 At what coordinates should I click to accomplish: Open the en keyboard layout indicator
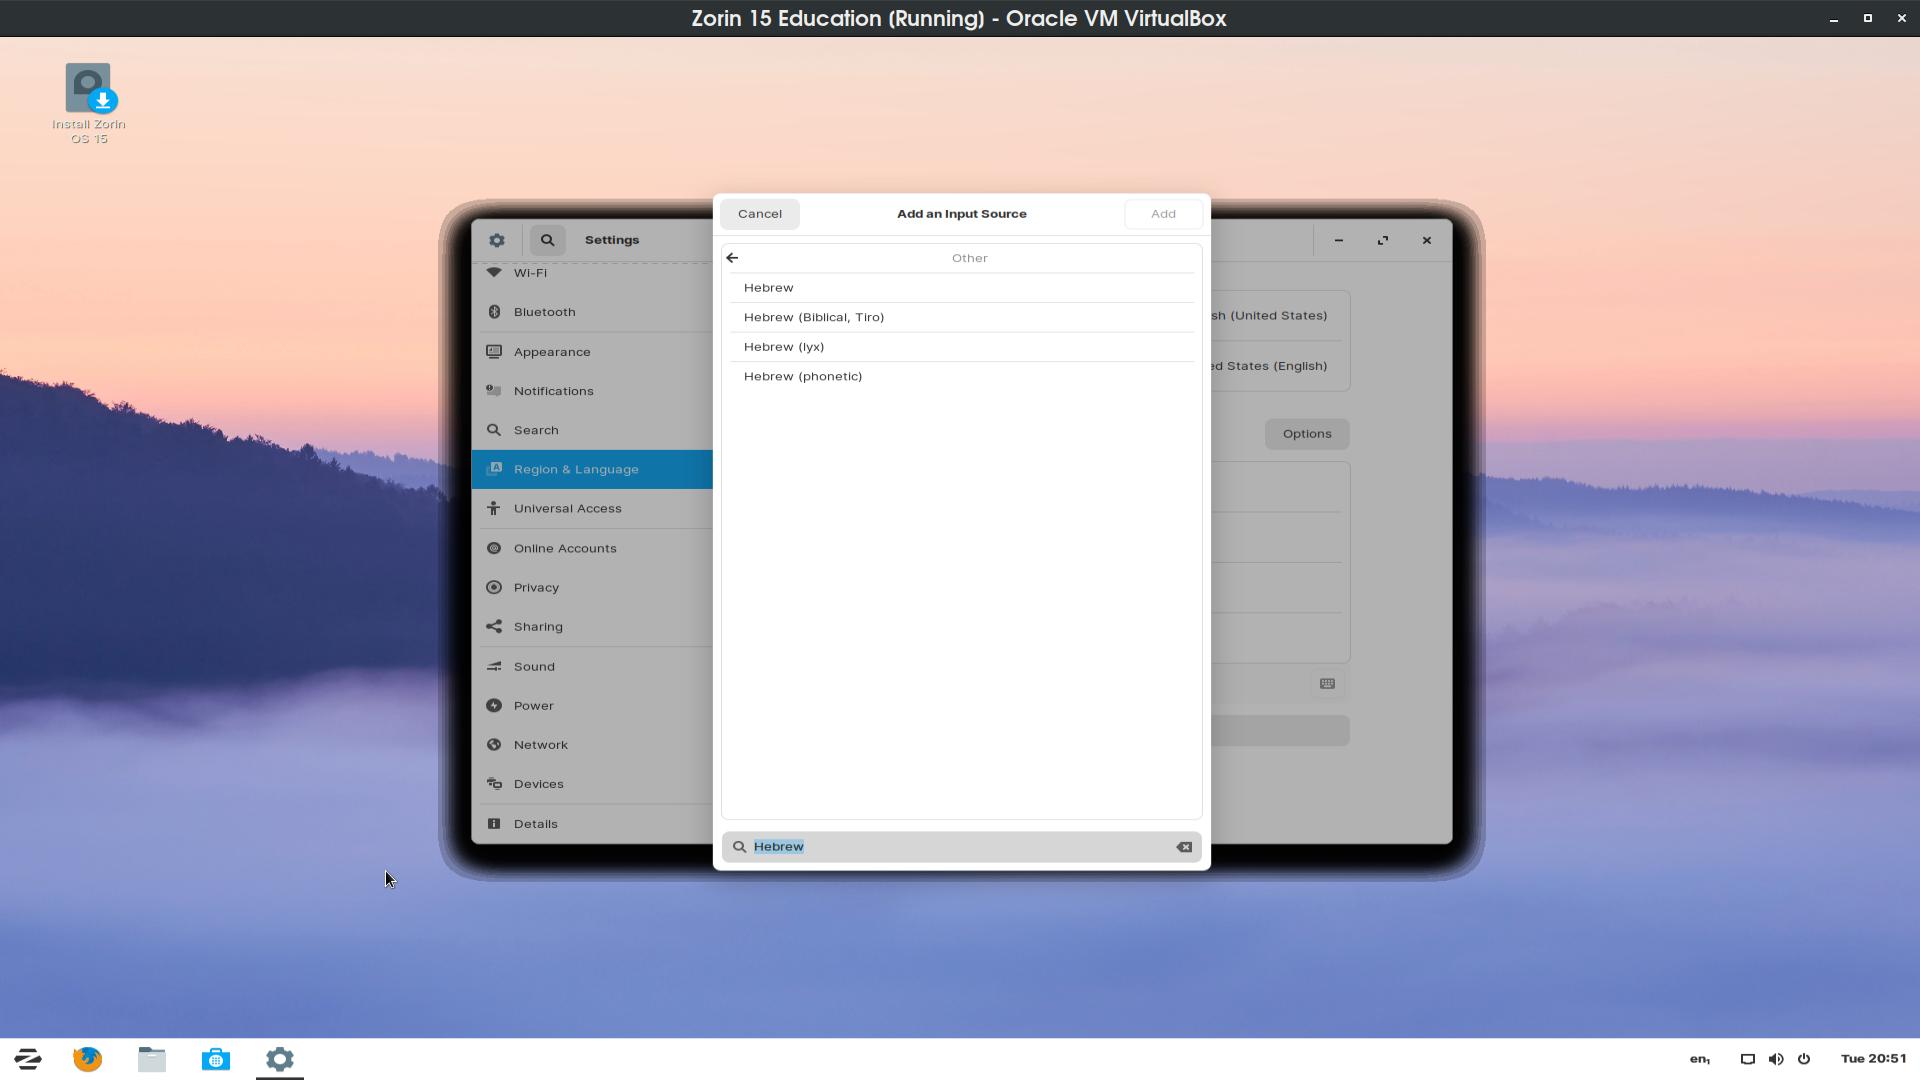pyautogui.click(x=1699, y=1059)
